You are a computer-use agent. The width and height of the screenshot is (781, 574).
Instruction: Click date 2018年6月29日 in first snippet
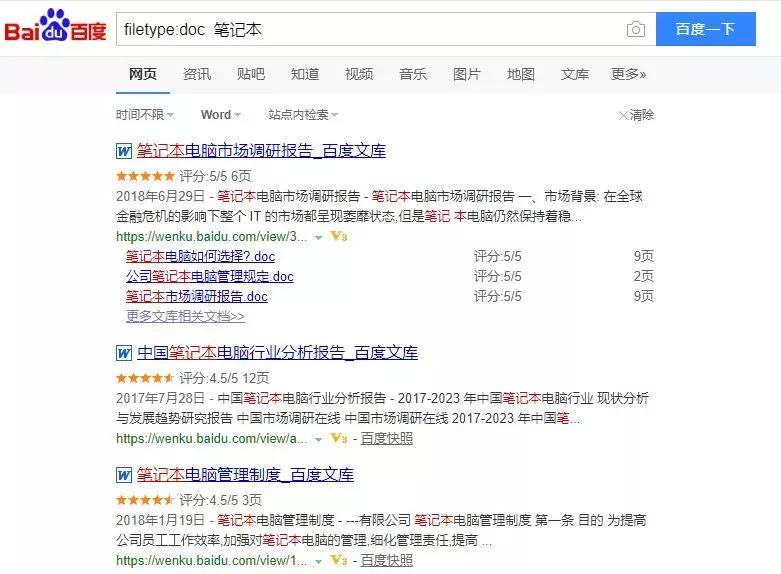[160, 196]
